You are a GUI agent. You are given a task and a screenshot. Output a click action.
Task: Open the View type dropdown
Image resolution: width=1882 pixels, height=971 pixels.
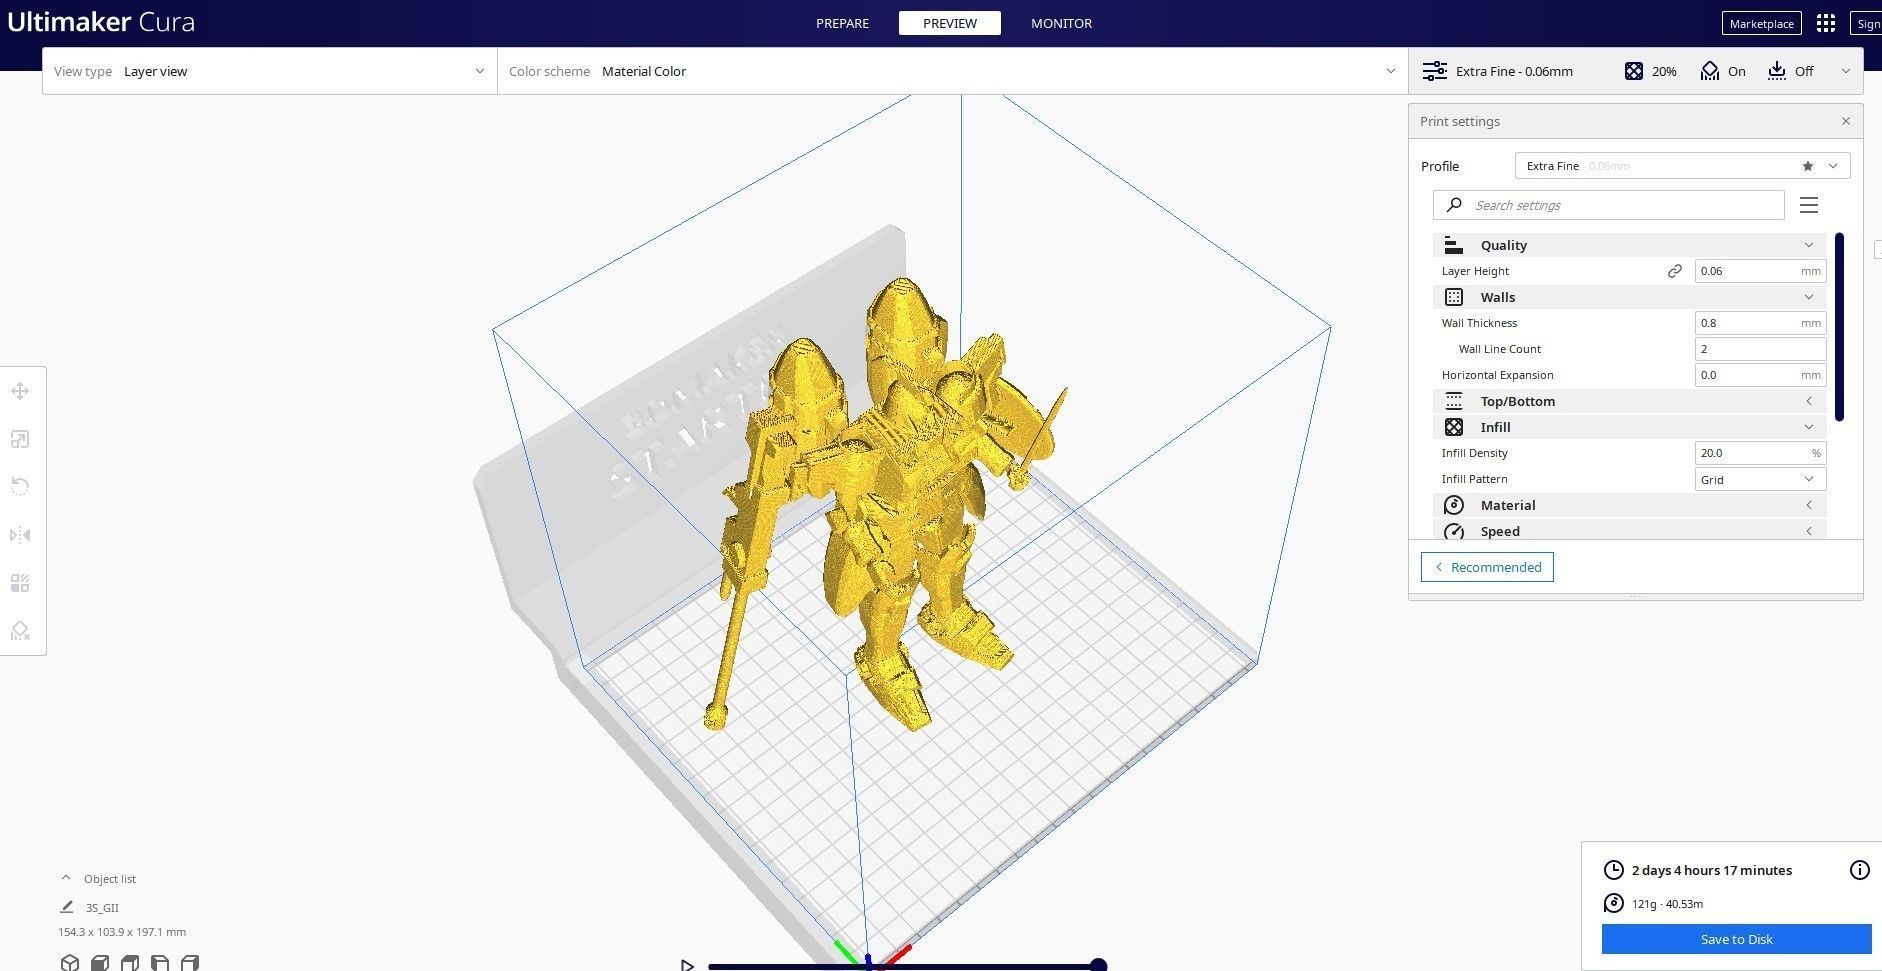click(x=270, y=71)
